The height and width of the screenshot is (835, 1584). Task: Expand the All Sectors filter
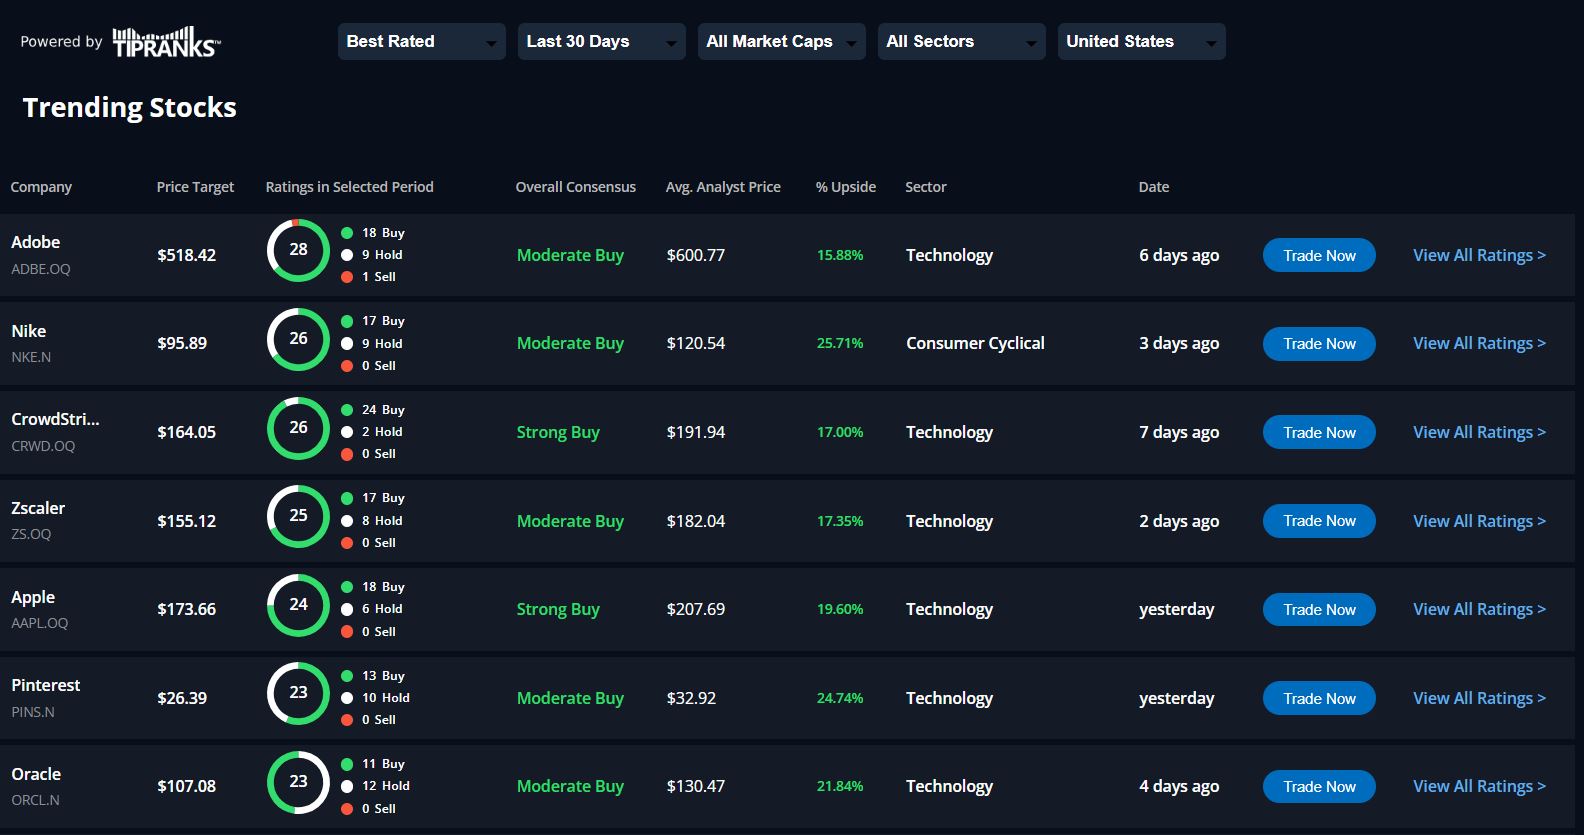coord(961,42)
